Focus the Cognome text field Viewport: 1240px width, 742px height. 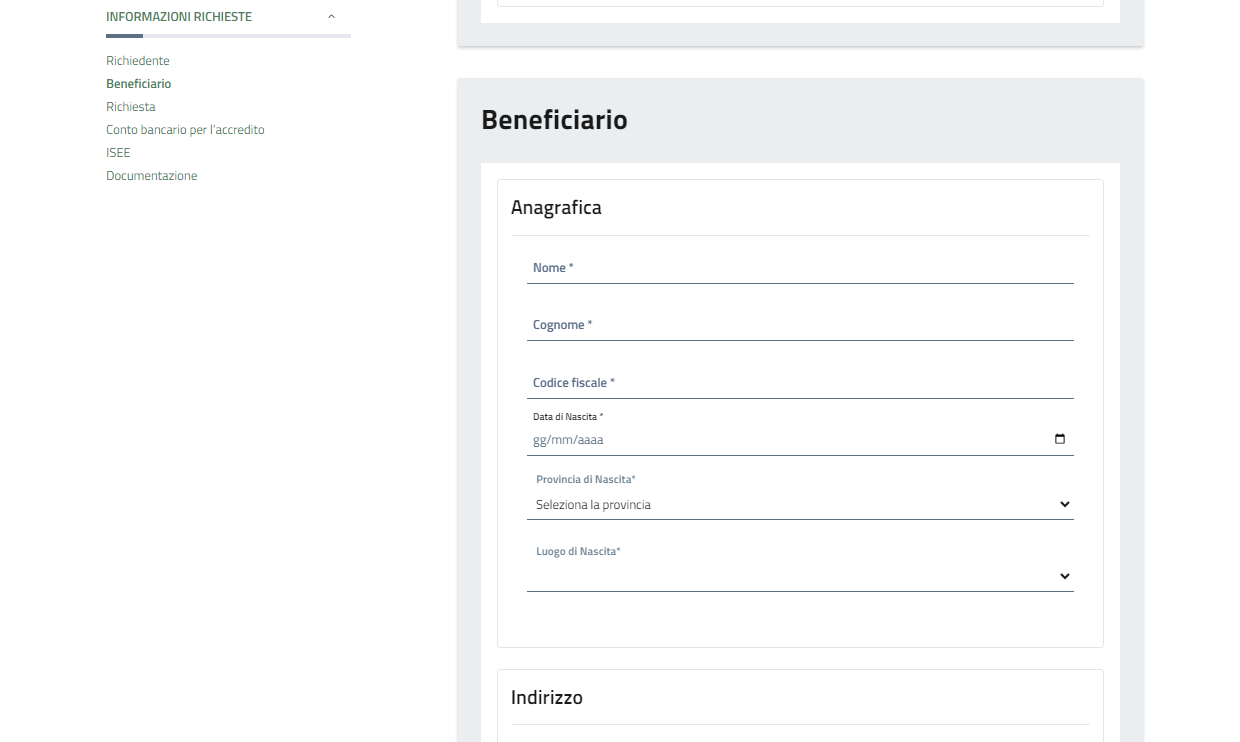click(x=800, y=325)
